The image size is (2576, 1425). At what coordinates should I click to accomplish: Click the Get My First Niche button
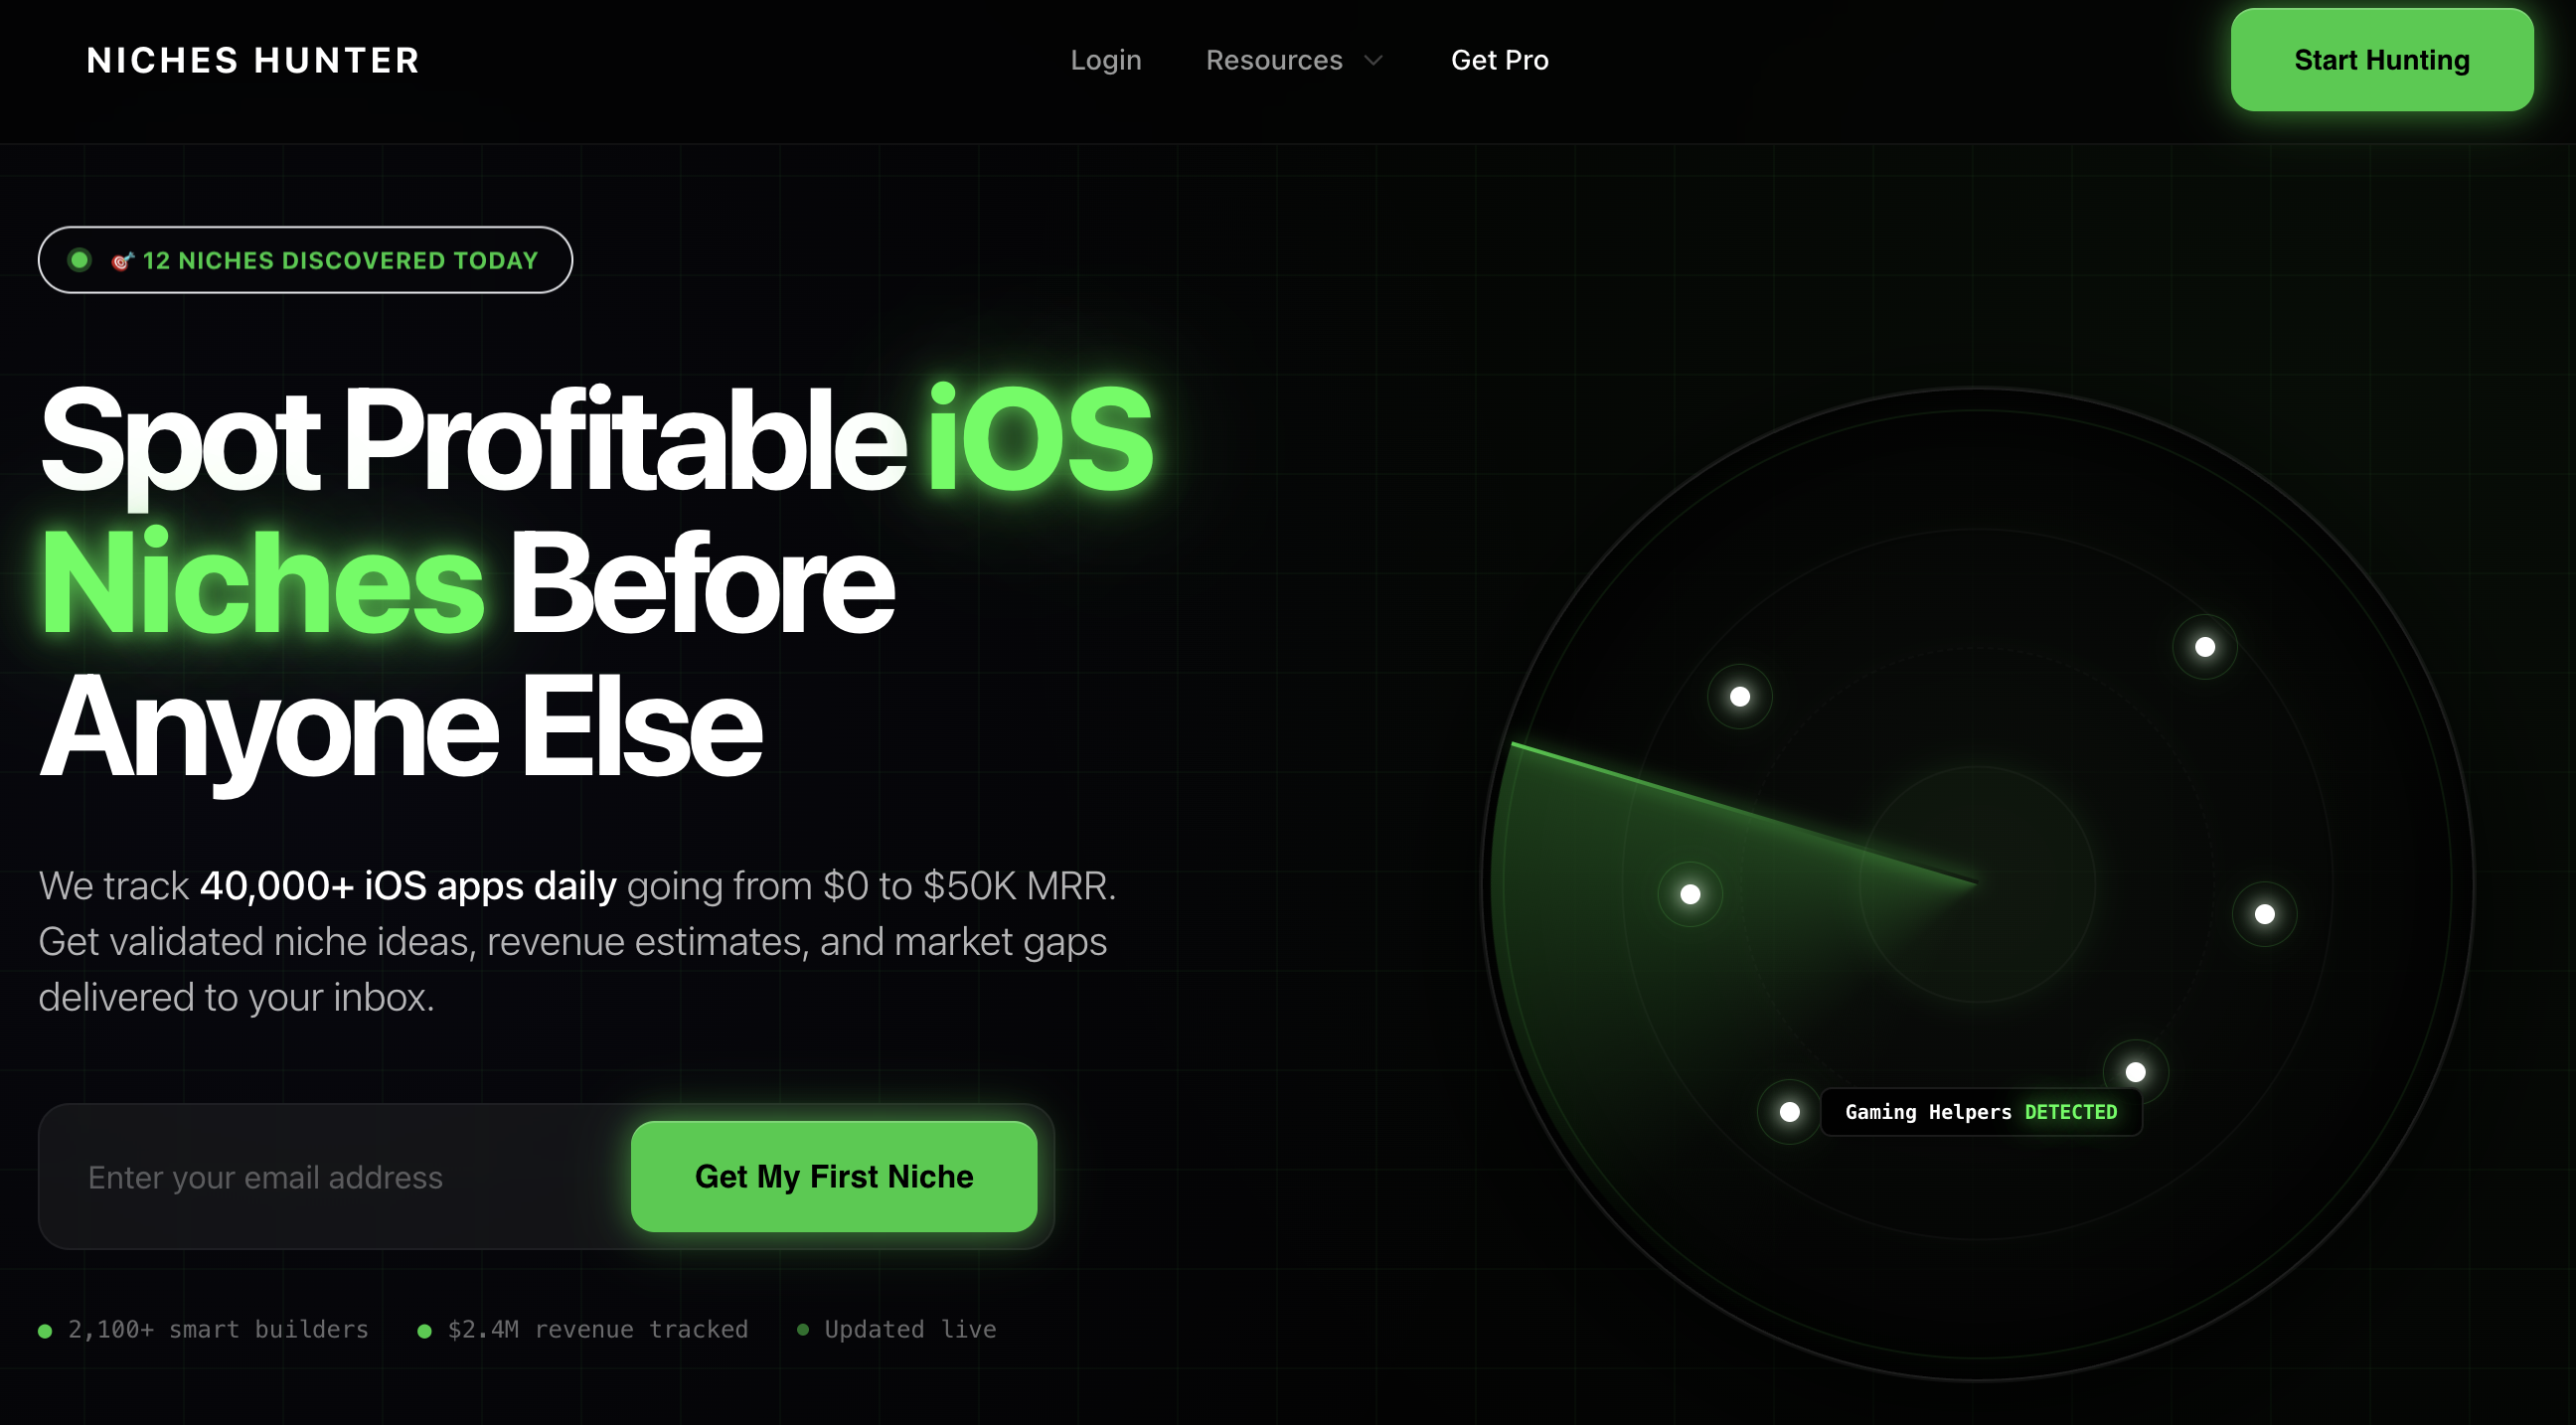[x=833, y=1176]
